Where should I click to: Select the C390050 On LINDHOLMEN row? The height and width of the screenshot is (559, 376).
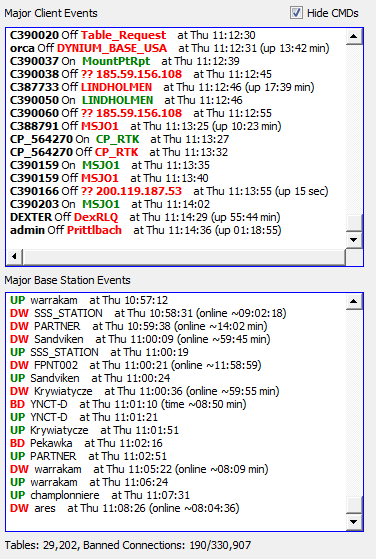point(126,100)
